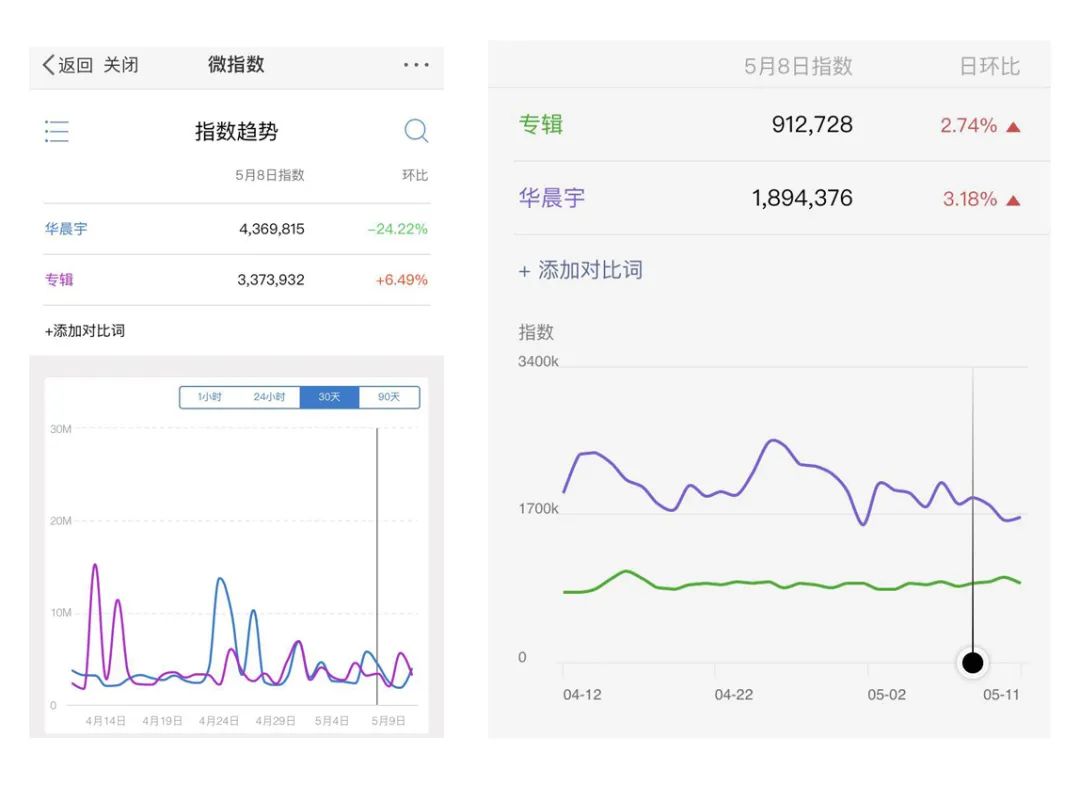Select the 华晨宇 keyword label

[x=68, y=228]
